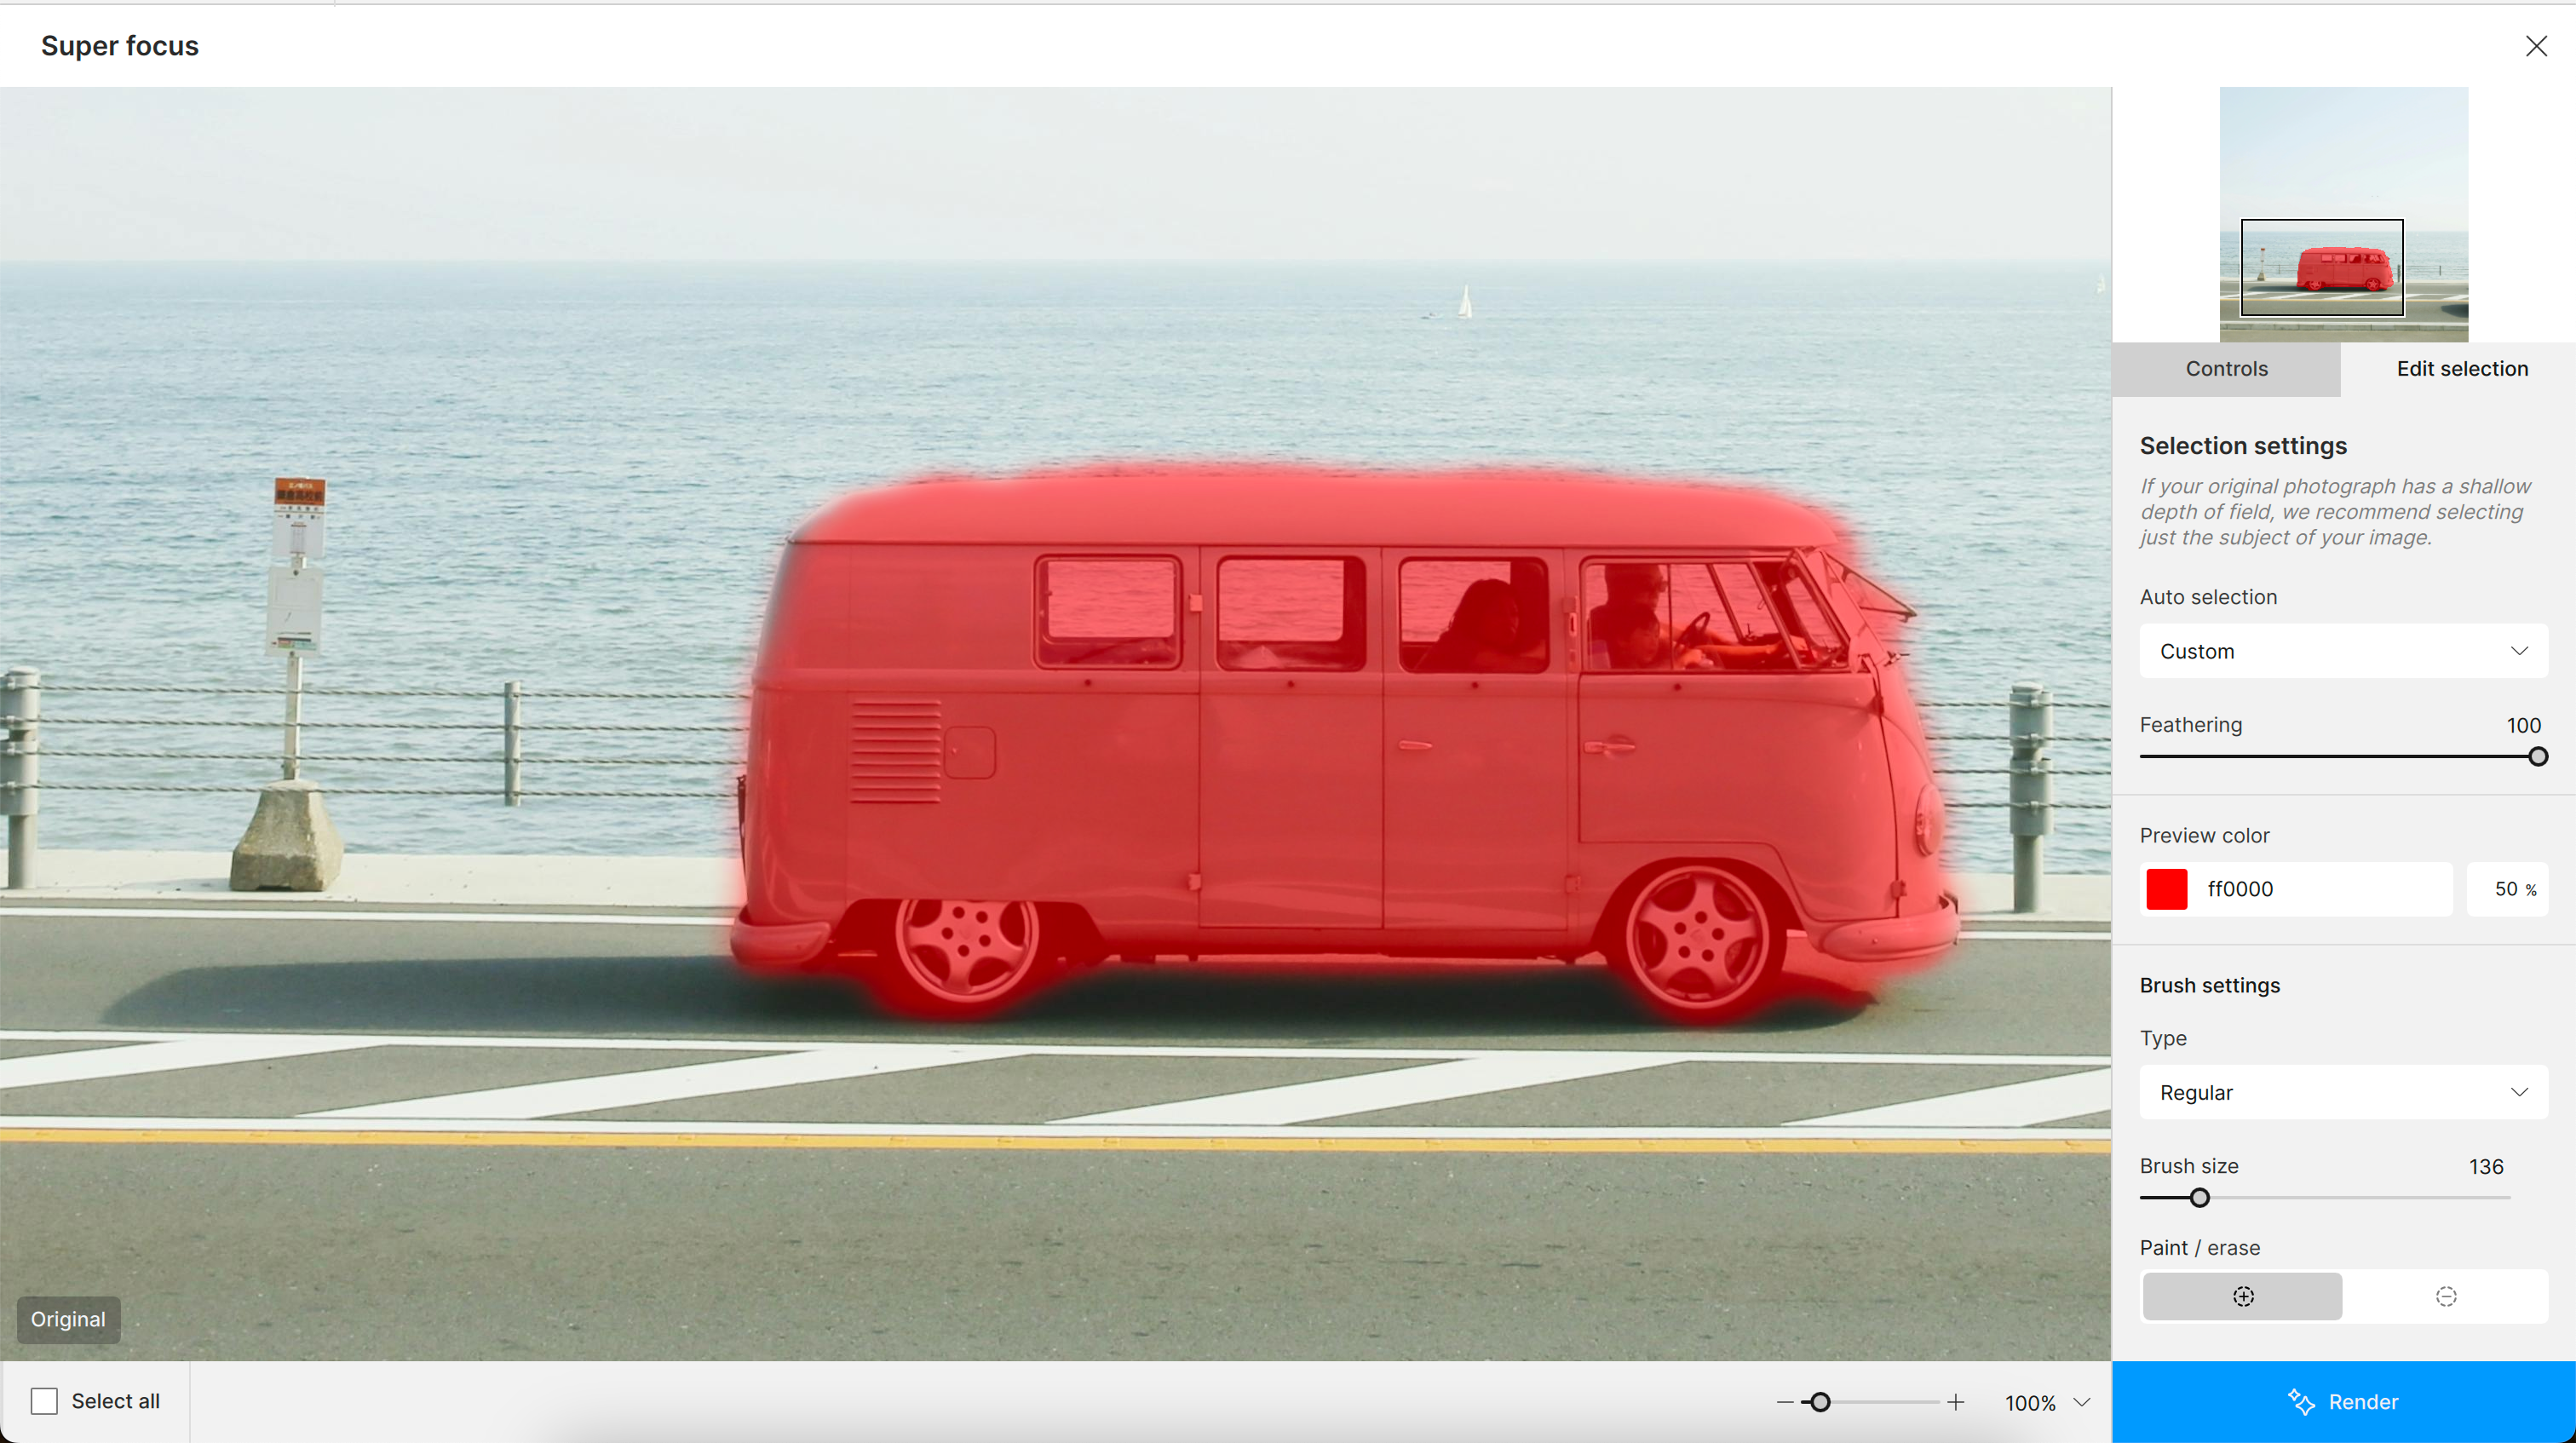
Task: Expand the brush Type Regular dropdown
Action: (2342, 1092)
